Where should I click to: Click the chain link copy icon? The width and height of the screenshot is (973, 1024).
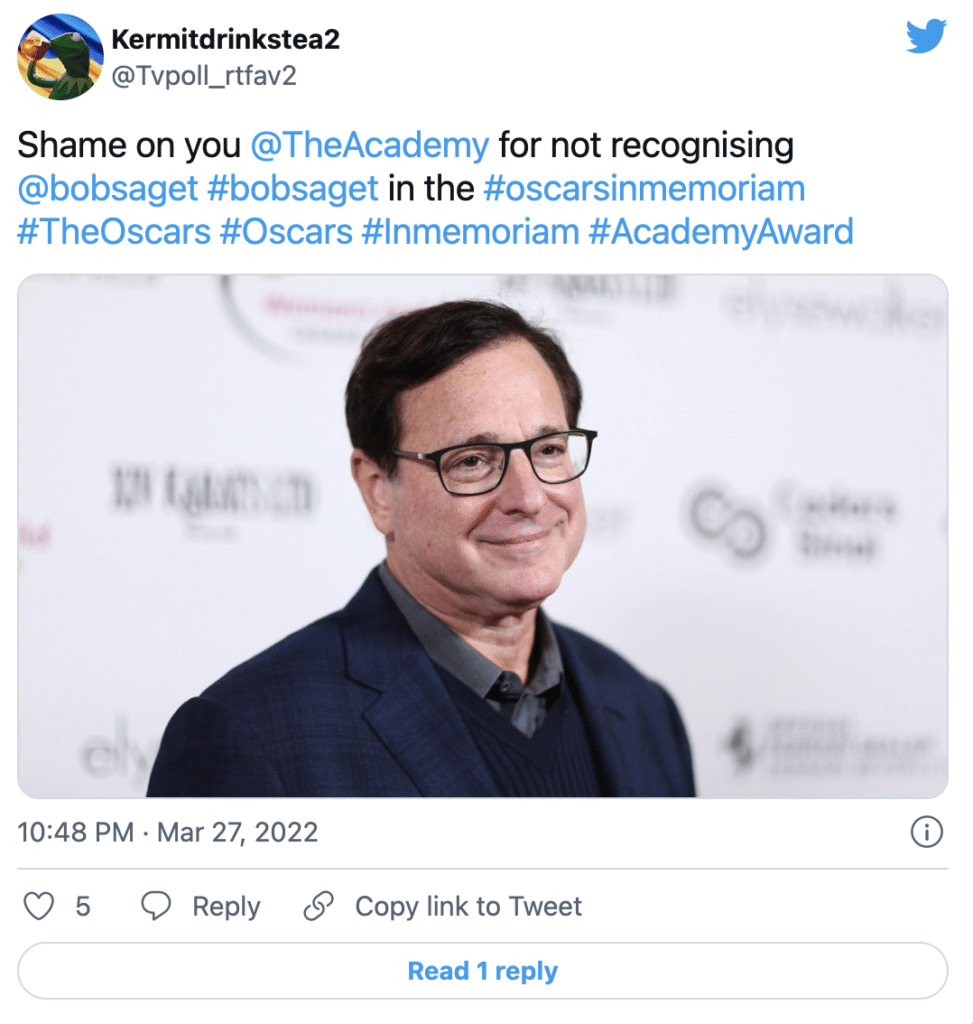[x=319, y=906]
